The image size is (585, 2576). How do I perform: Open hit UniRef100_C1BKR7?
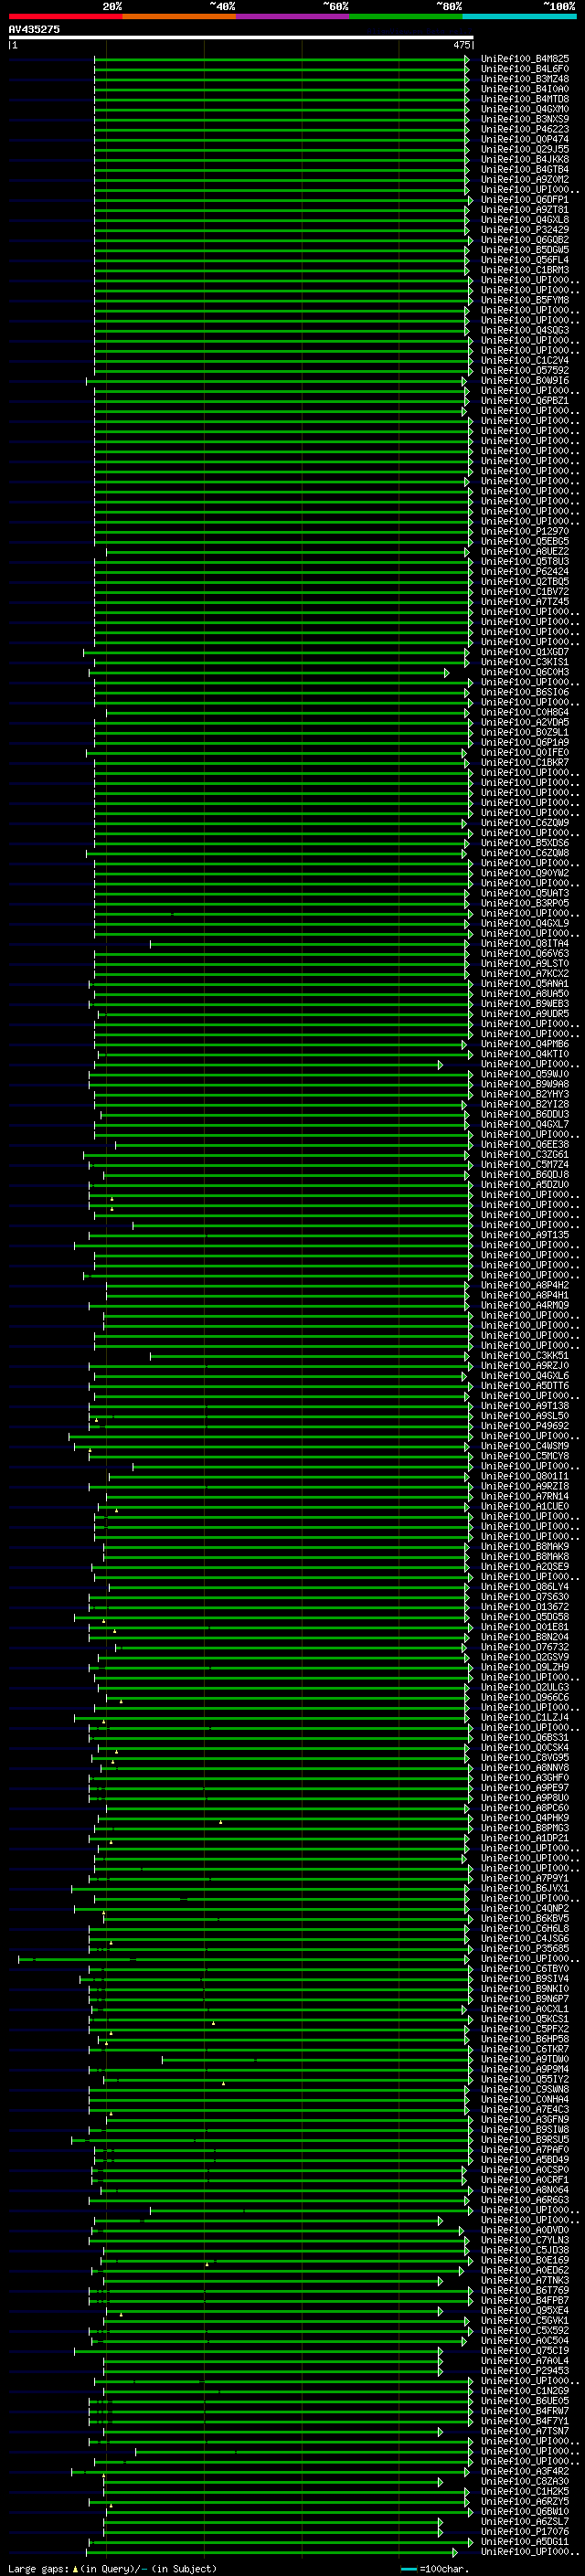525,762
